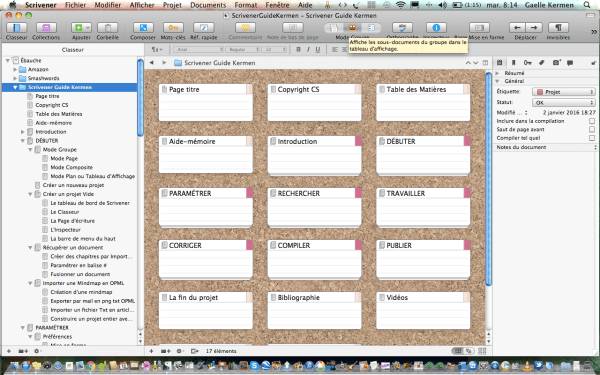The width and height of the screenshot is (600, 375).
Task: Select the corkboard view mode button
Action: (x=352, y=28)
